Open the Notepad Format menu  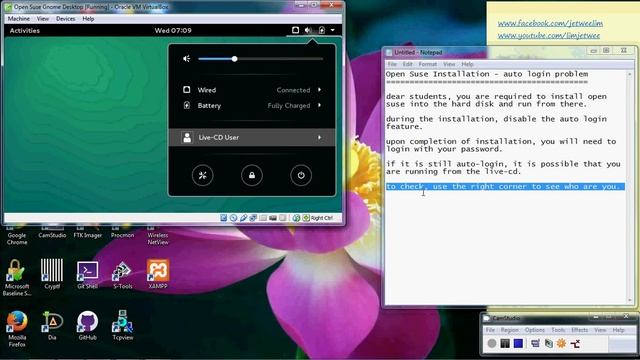[427, 64]
